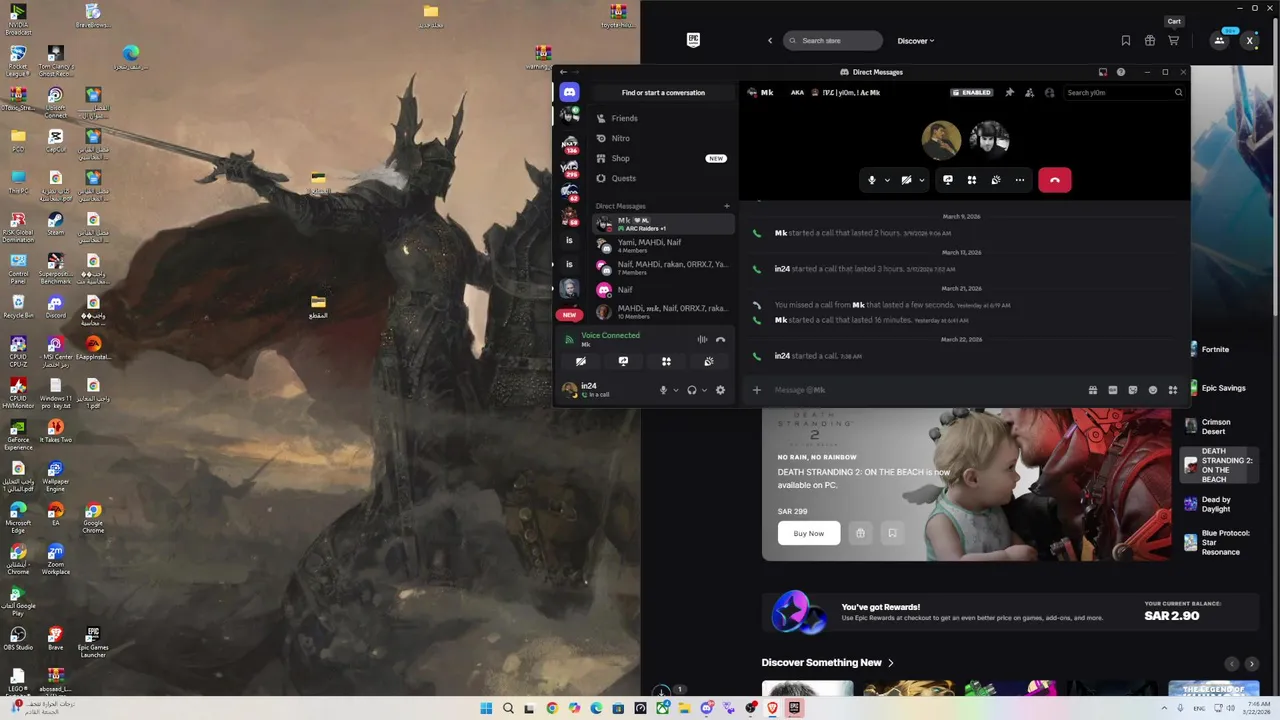Screen dimensions: 1280x720
Task: Open microphone device options arrow in call controls
Action: pos(887,180)
